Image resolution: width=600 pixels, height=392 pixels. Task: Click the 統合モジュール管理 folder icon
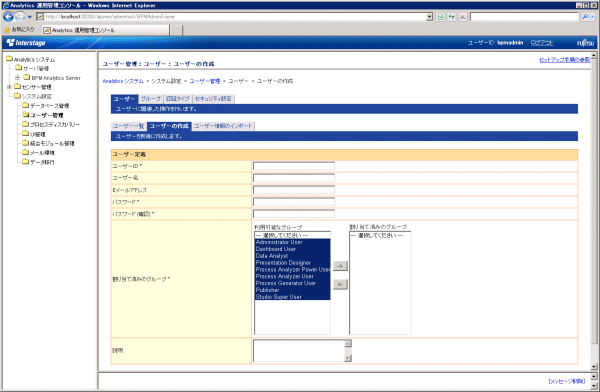[26, 143]
